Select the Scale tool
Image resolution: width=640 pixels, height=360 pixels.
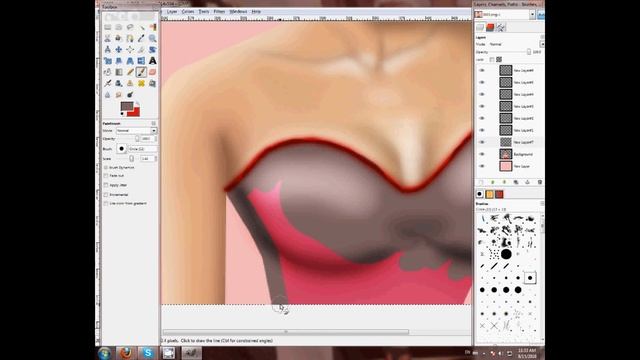[107, 61]
